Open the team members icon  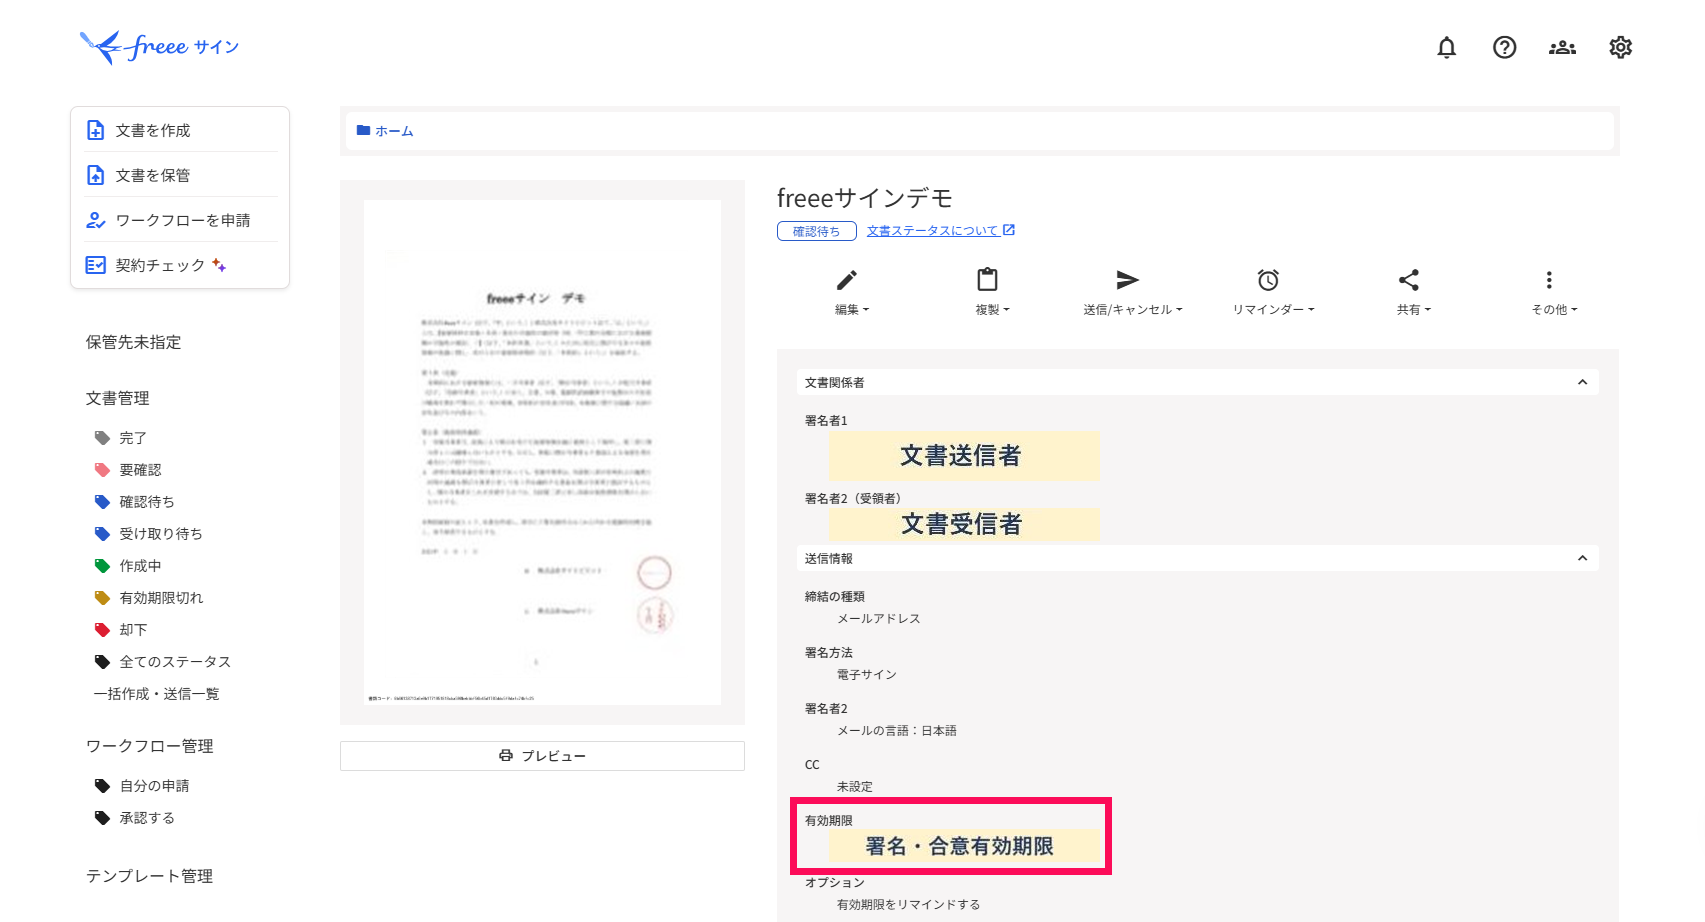[x=1562, y=47]
